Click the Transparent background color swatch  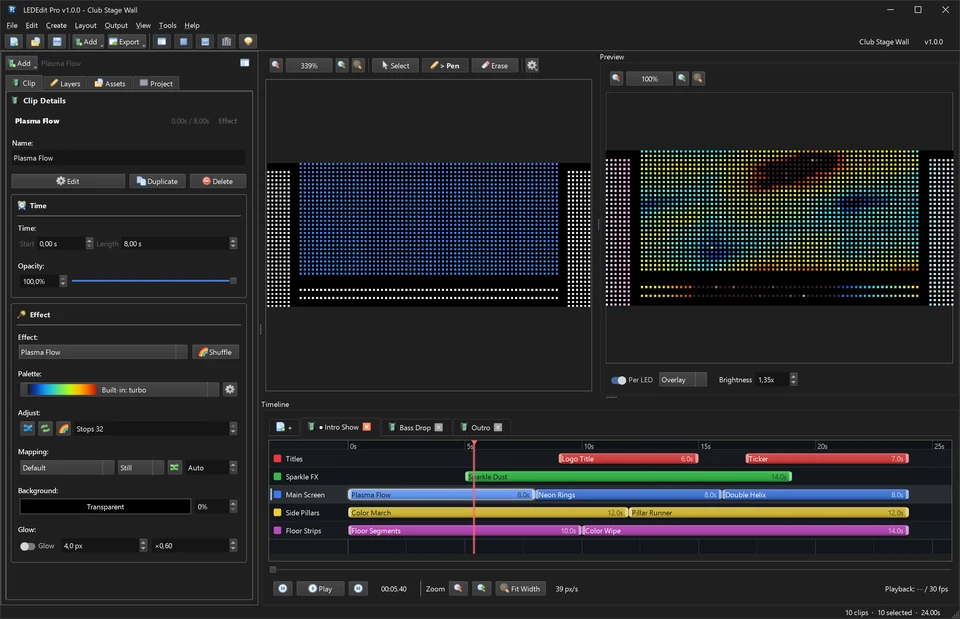(105, 507)
